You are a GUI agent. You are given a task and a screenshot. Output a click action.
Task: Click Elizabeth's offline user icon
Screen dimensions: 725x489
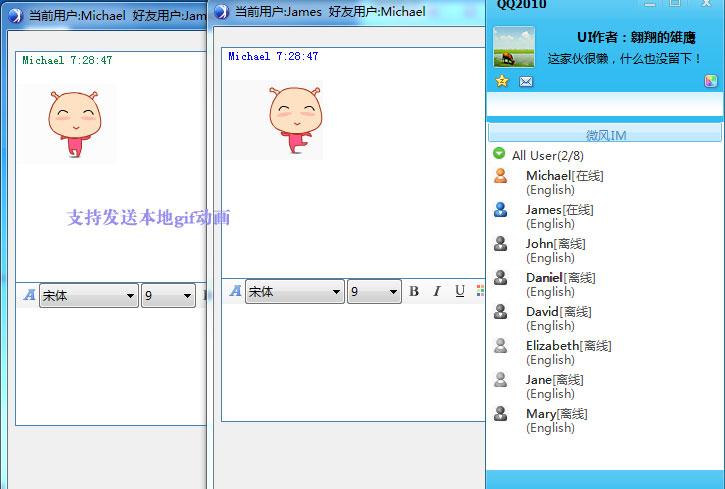(x=500, y=346)
